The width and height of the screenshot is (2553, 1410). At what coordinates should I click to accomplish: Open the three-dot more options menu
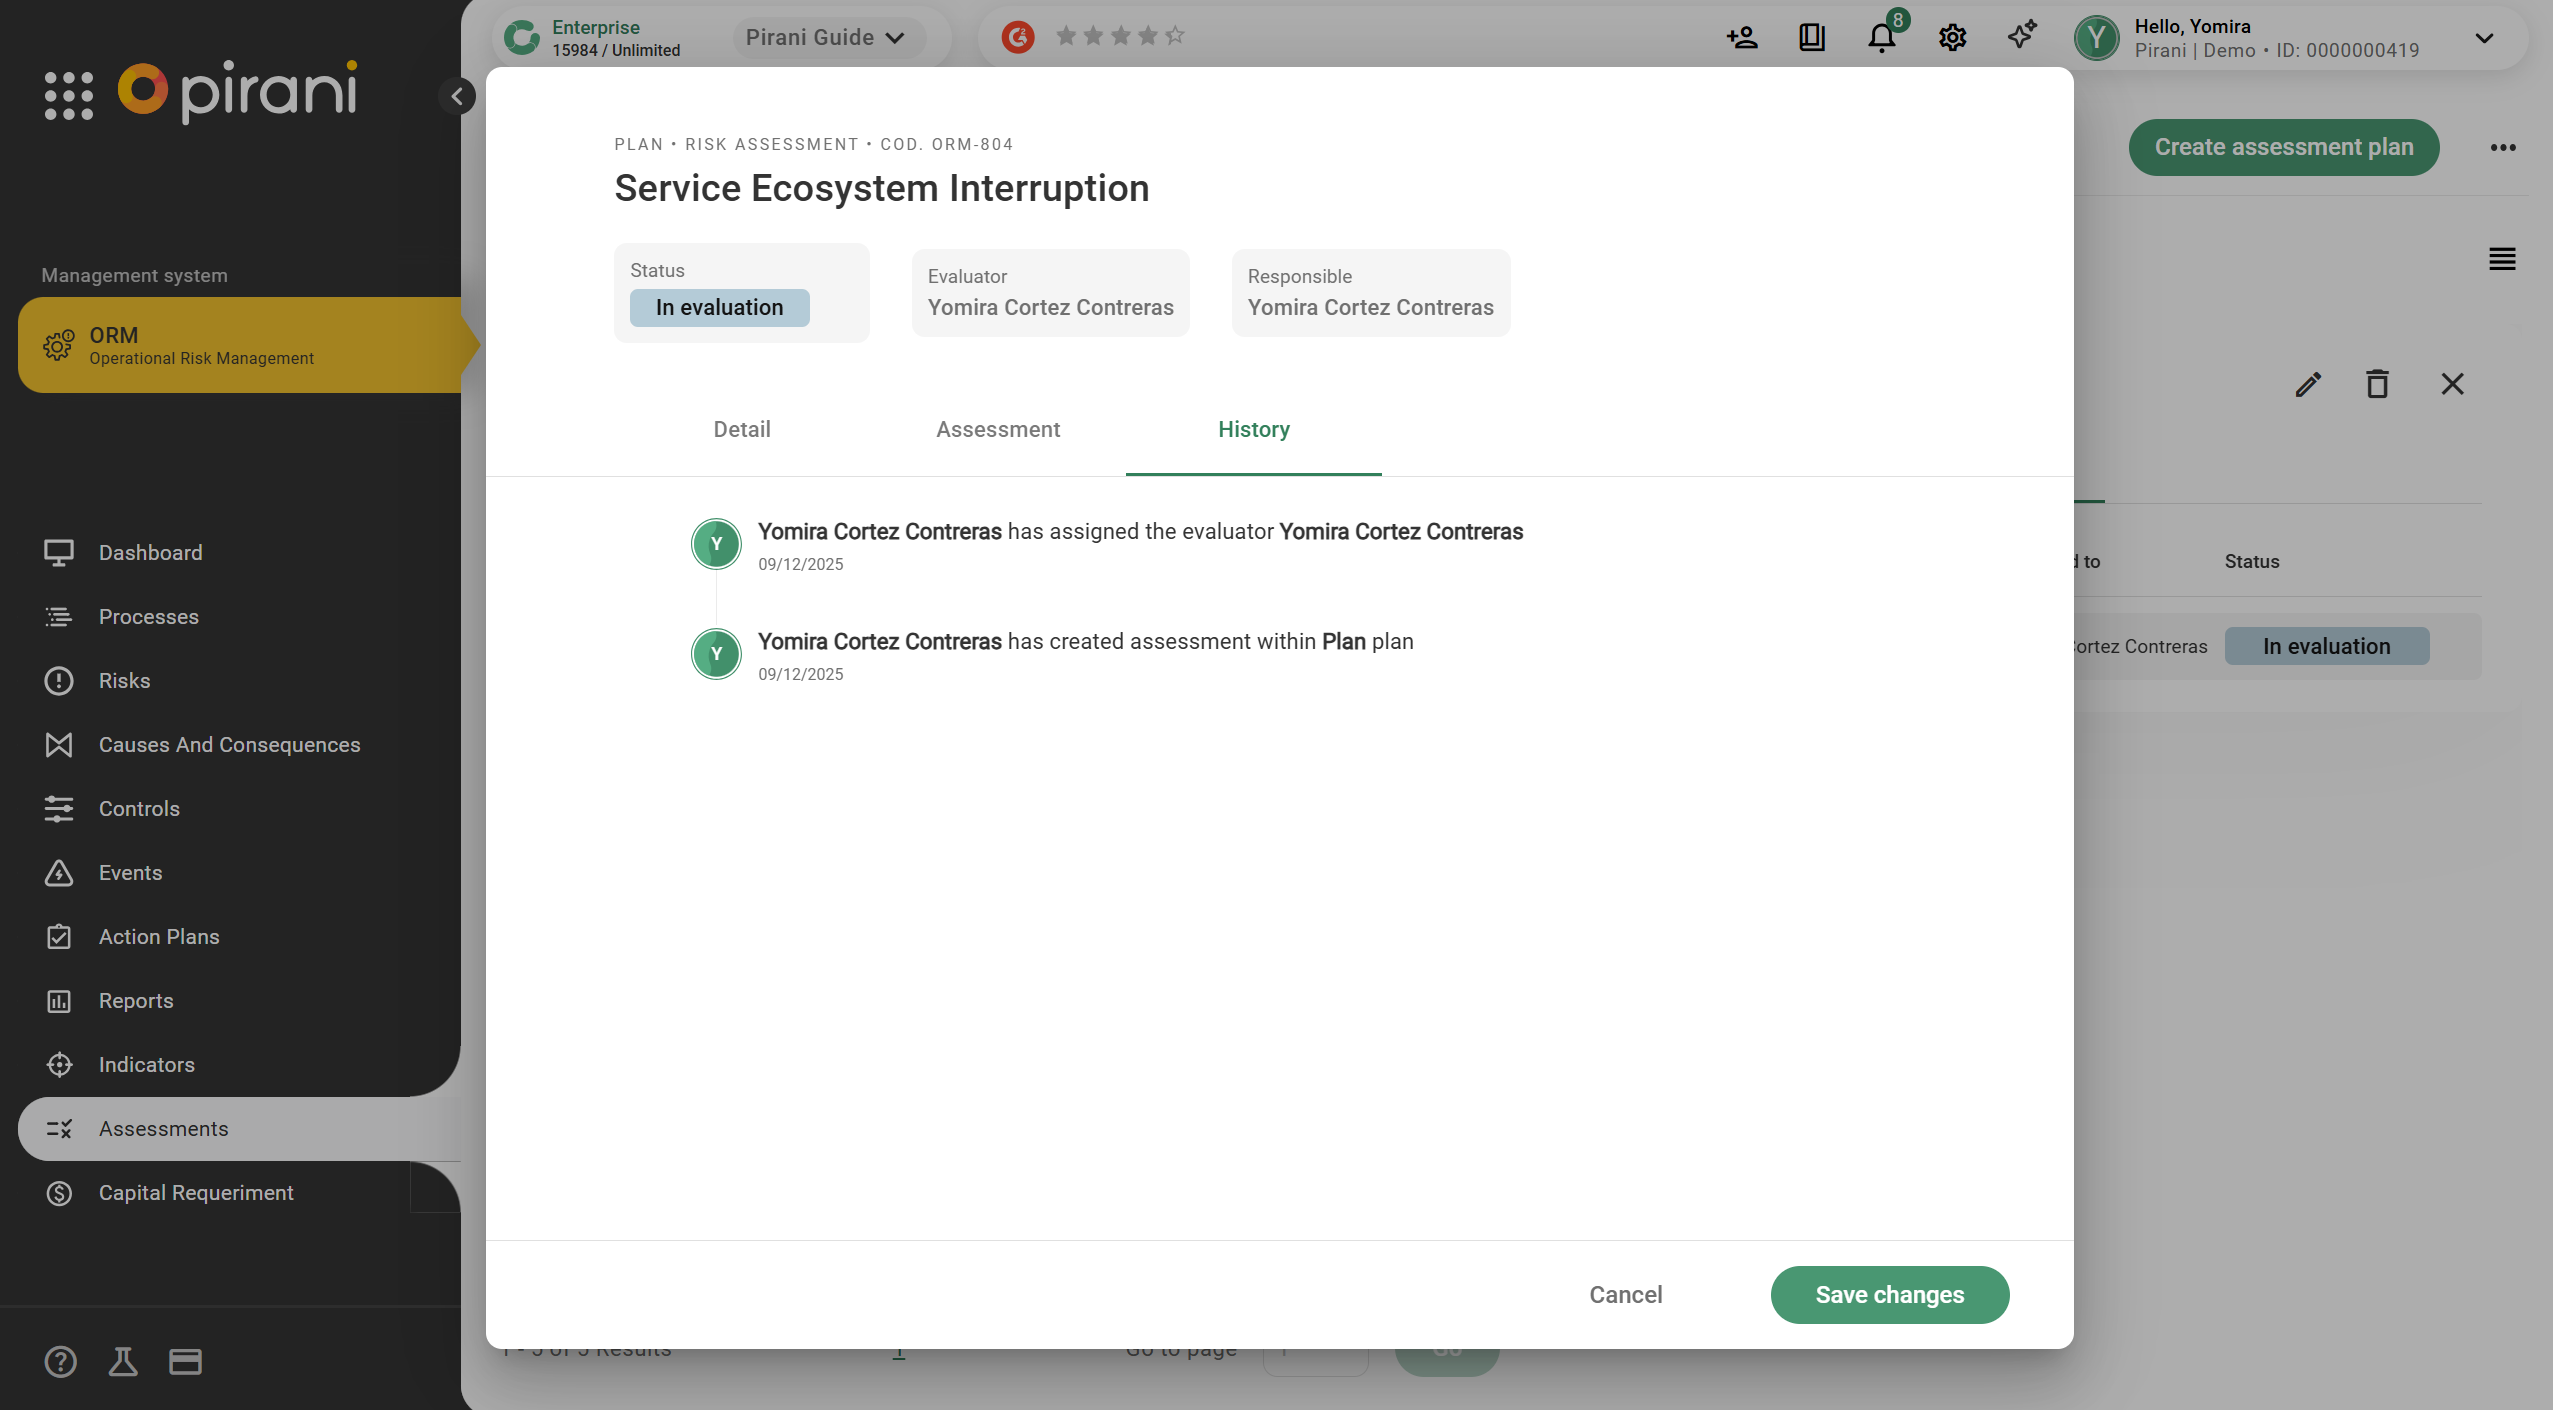(2503, 147)
